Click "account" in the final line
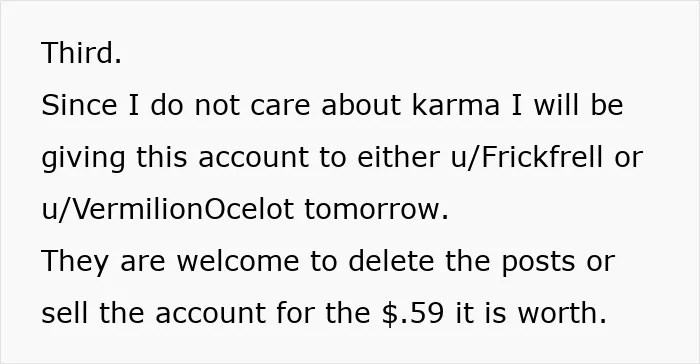The height and width of the screenshot is (364, 700). [x=210, y=314]
